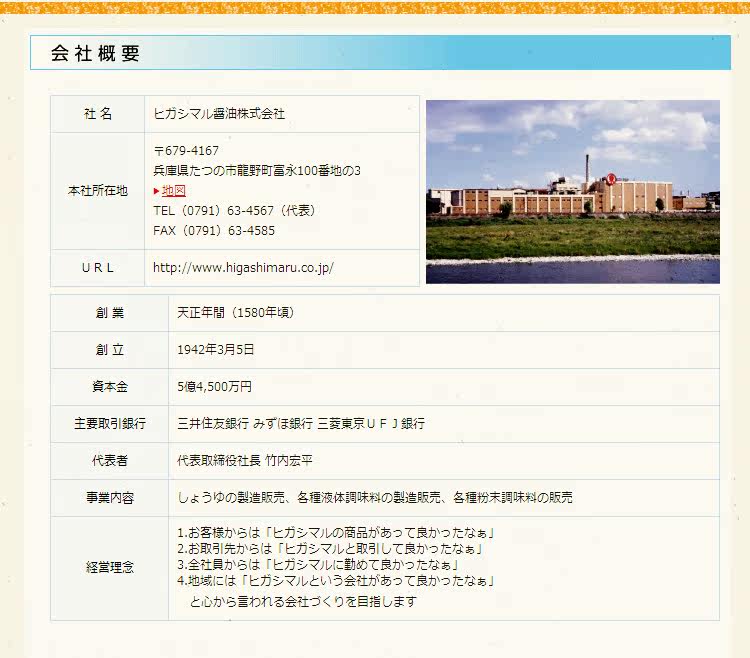Click the 事業内容 row label

110,498
